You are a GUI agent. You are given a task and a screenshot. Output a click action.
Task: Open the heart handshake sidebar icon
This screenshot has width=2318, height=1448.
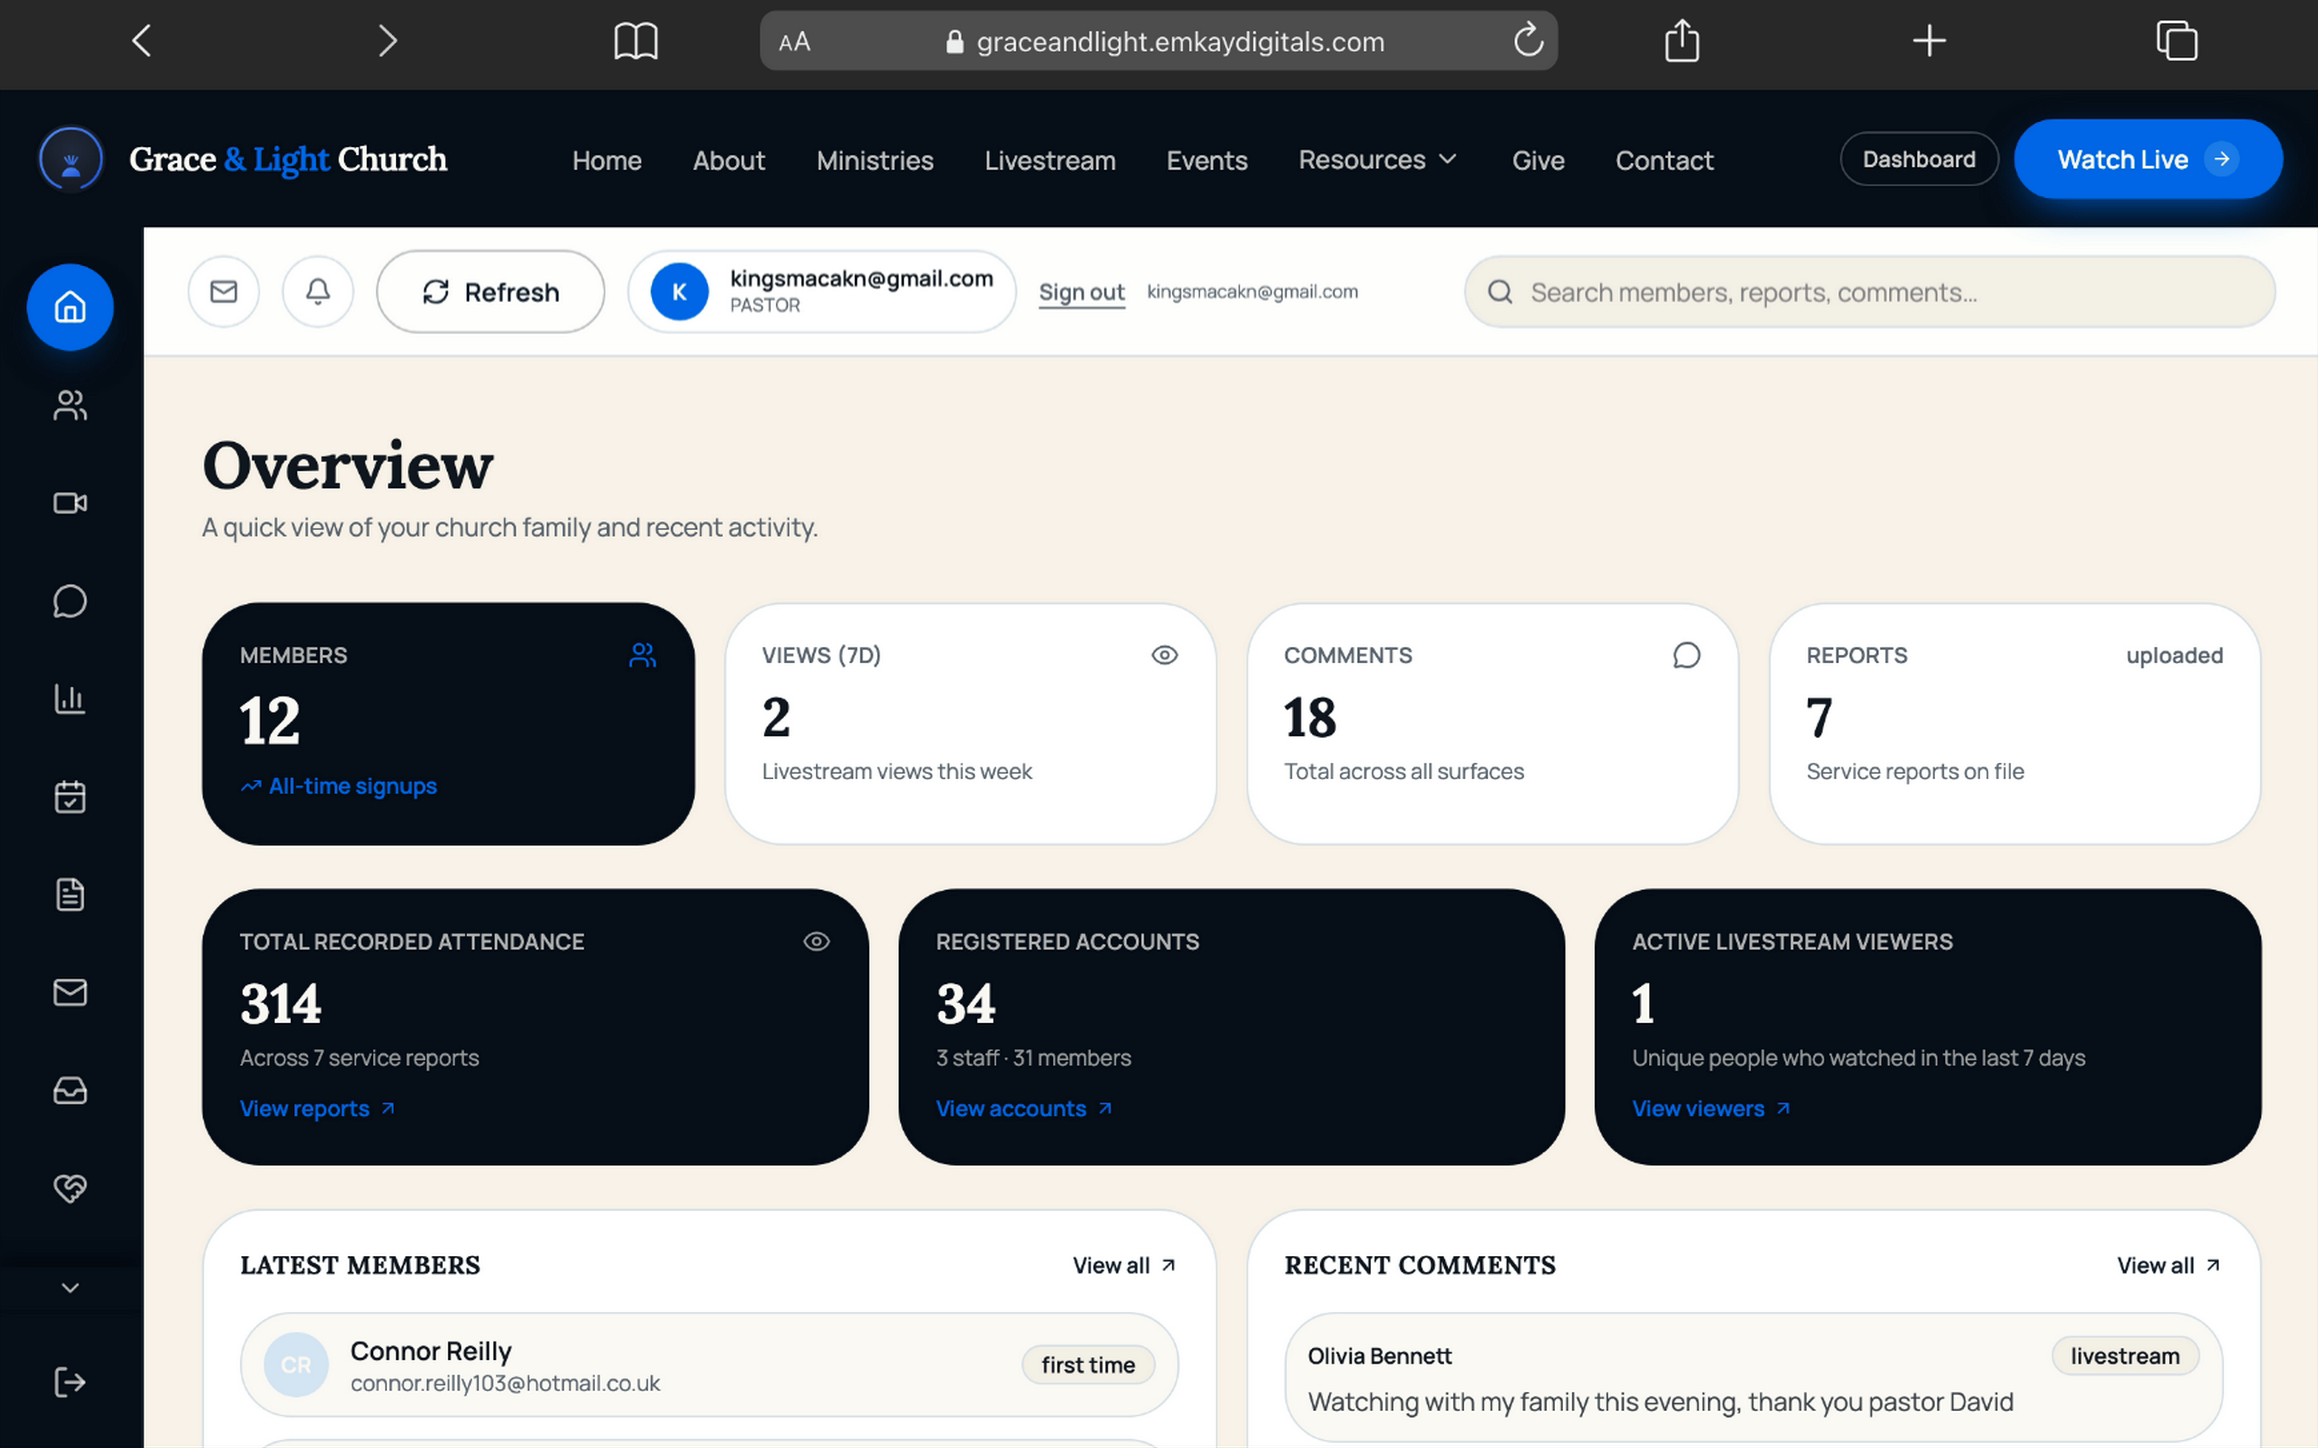[70, 1188]
